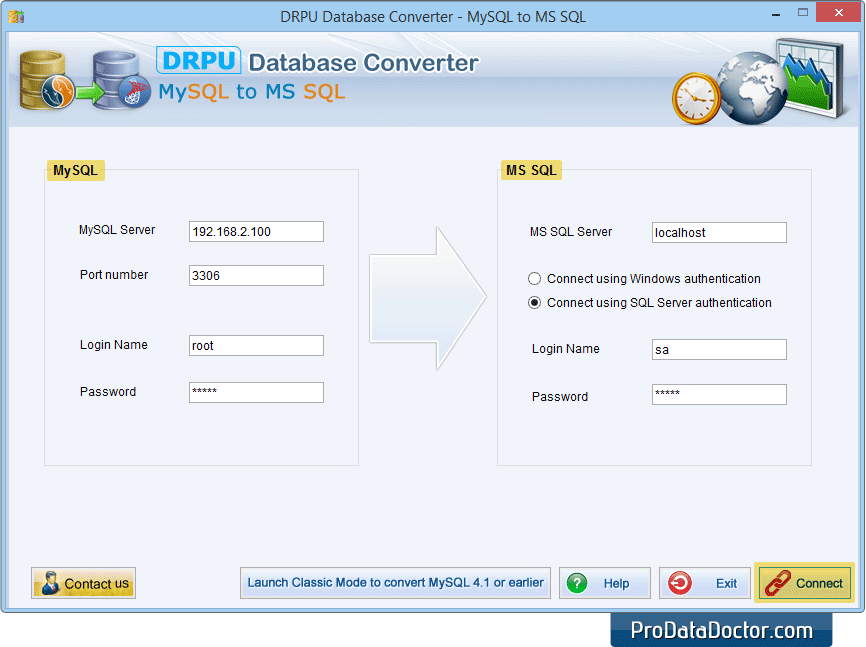Click the Port number label text
This screenshot has height=647, width=866.
(114, 275)
